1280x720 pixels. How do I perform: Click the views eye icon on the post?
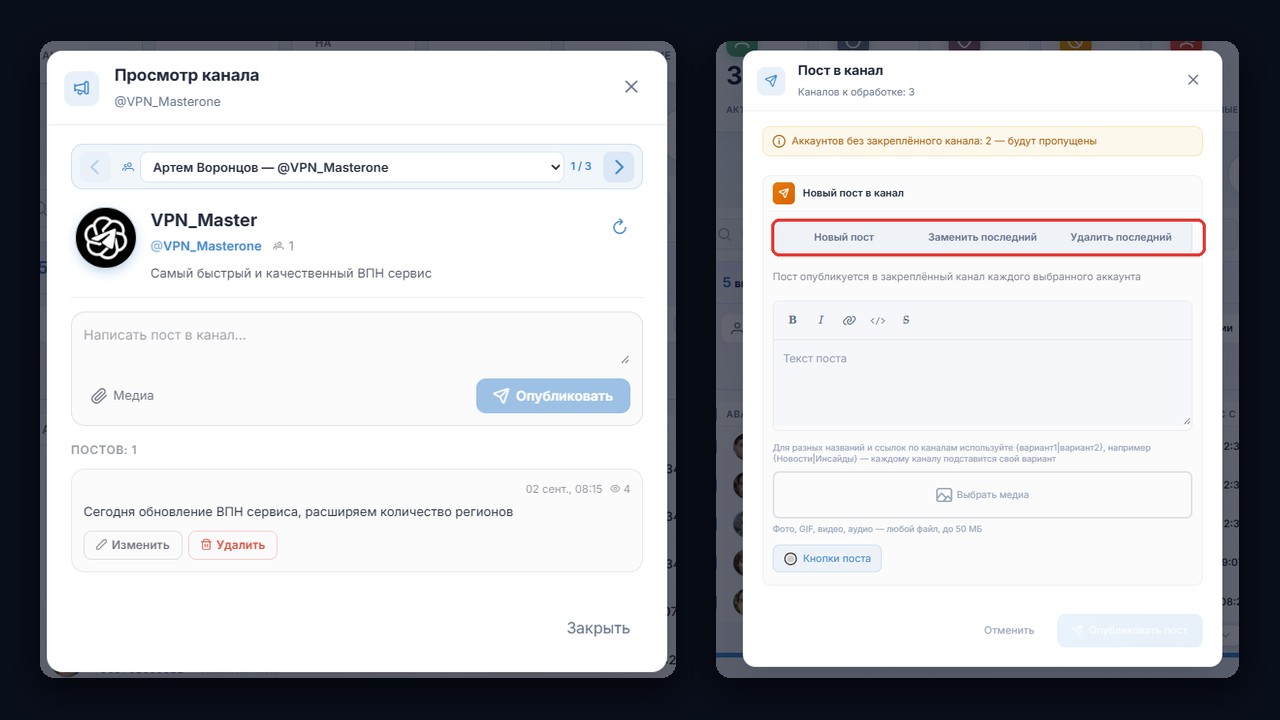click(614, 489)
